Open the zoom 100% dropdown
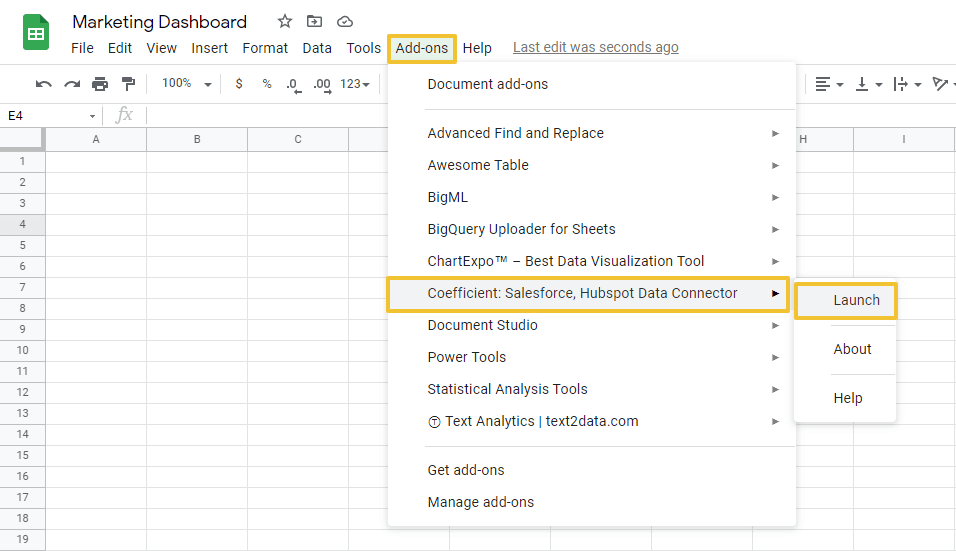Viewport: 956px width, 551px height. pyautogui.click(x=187, y=84)
